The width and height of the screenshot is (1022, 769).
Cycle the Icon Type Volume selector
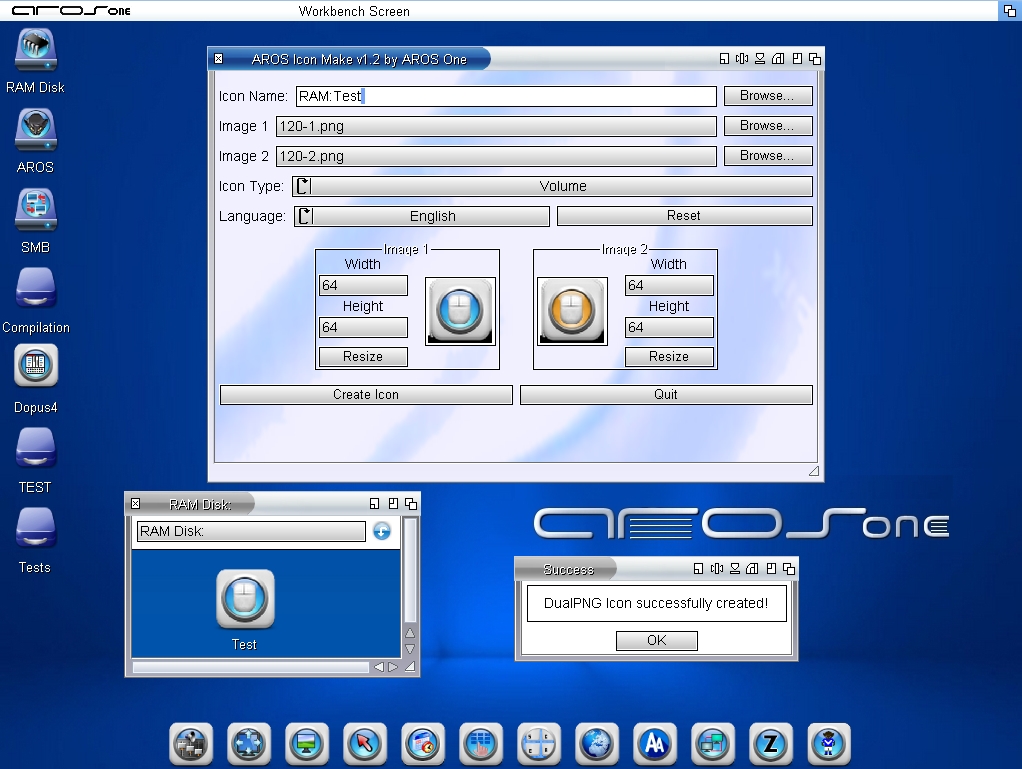(552, 186)
